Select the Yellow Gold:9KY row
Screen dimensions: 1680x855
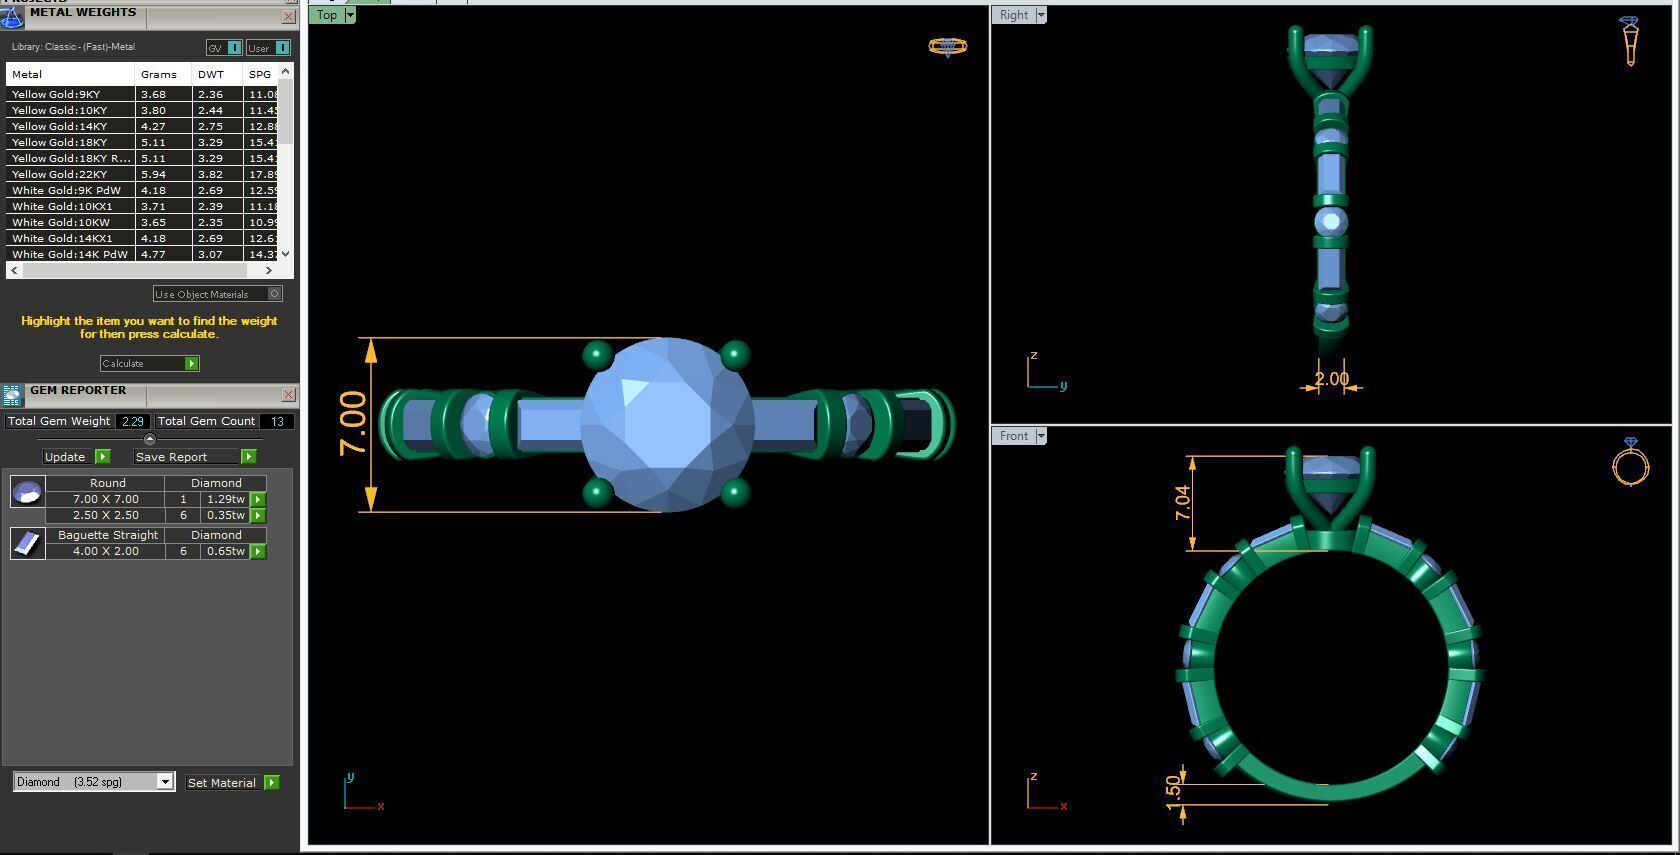click(x=142, y=94)
